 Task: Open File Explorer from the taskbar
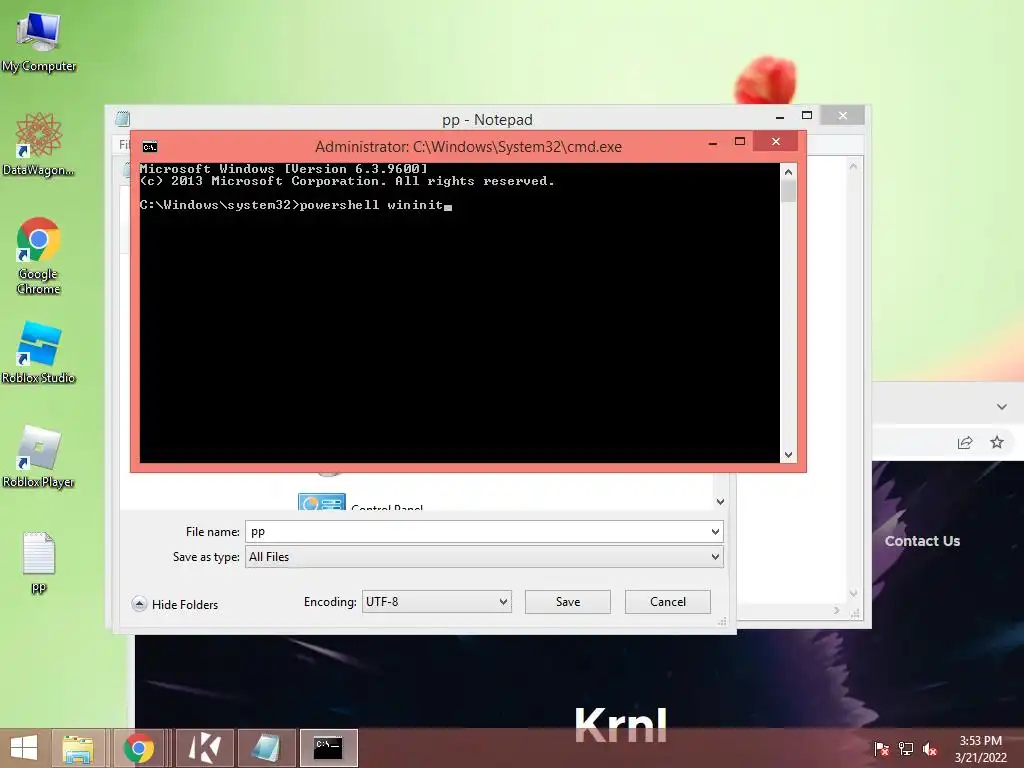(x=78, y=748)
